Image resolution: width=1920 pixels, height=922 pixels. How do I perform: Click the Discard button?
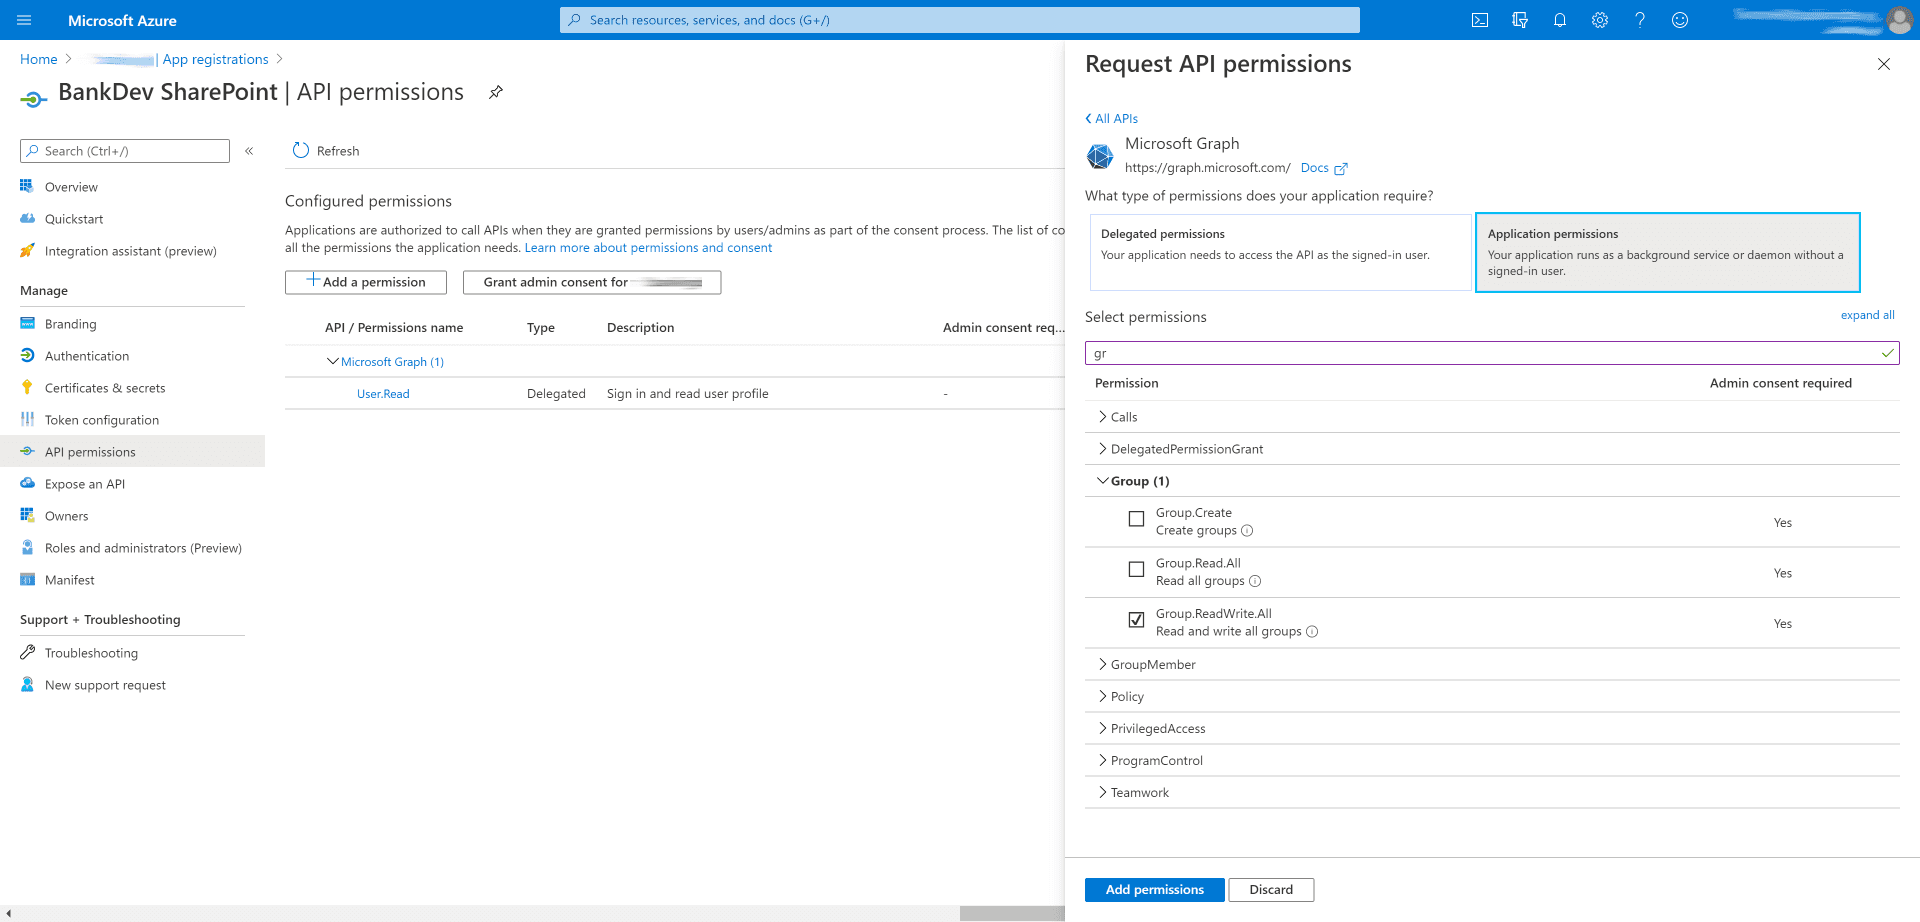pyautogui.click(x=1271, y=890)
